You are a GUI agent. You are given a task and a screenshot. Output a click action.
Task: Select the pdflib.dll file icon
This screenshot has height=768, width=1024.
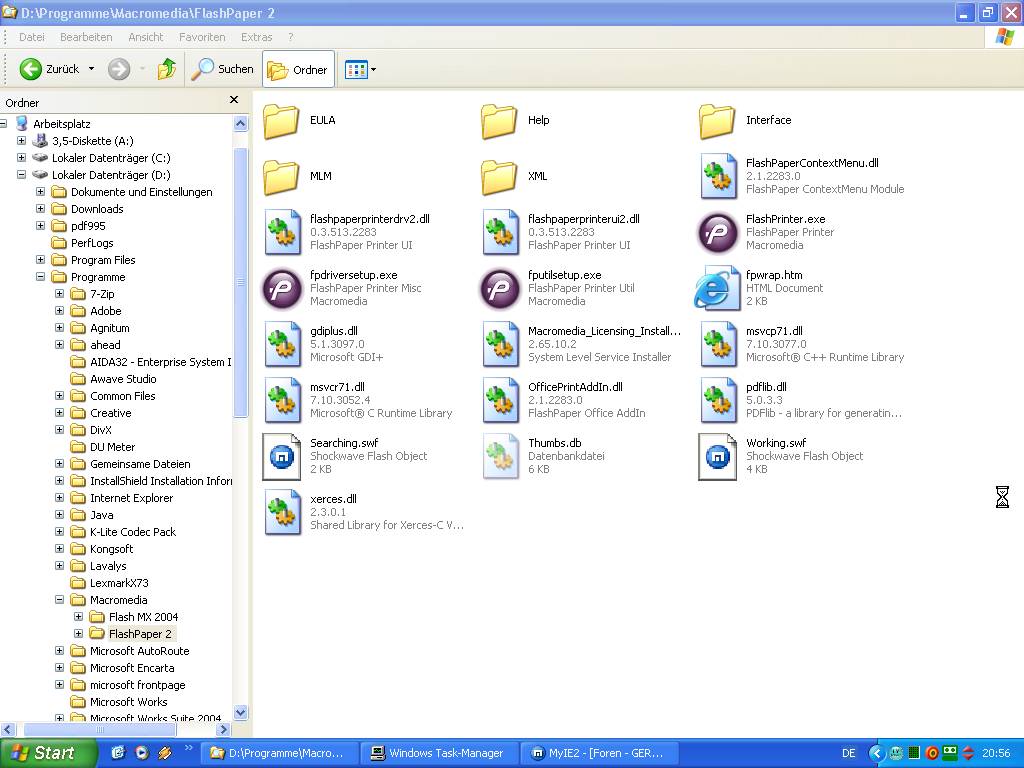pyautogui.click(x=718, y=401)
